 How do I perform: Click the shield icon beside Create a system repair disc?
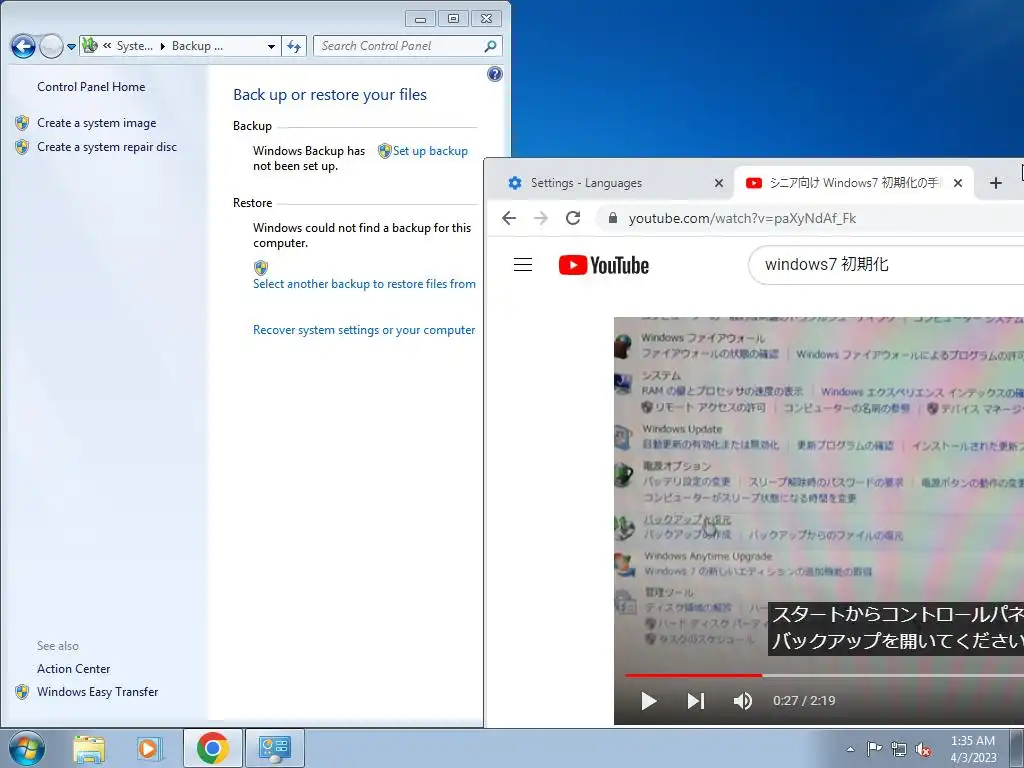click(22, 147)
